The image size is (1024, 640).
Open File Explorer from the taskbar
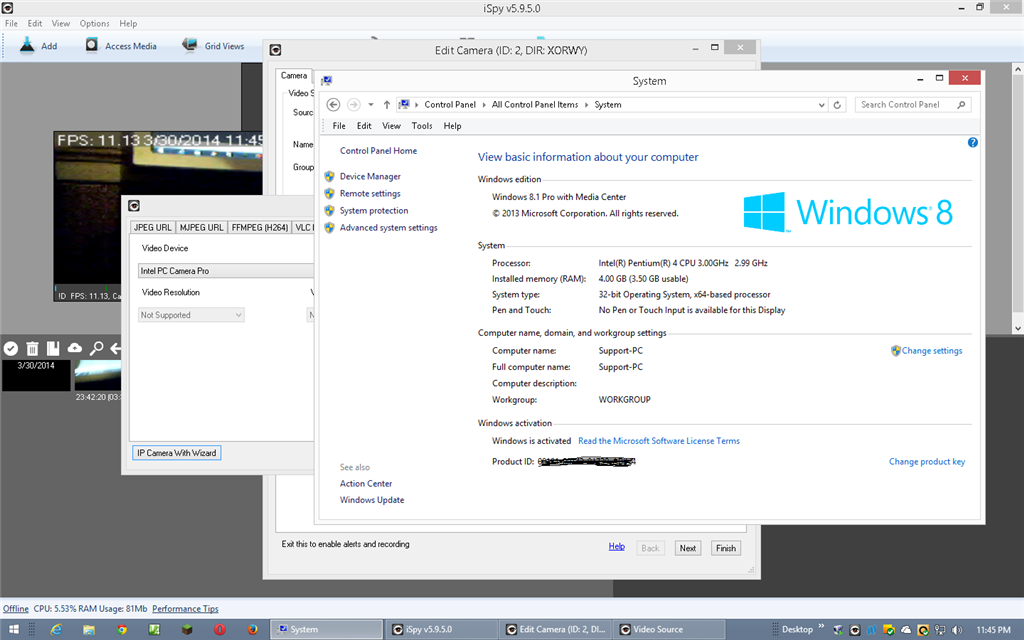coord(89,630)
